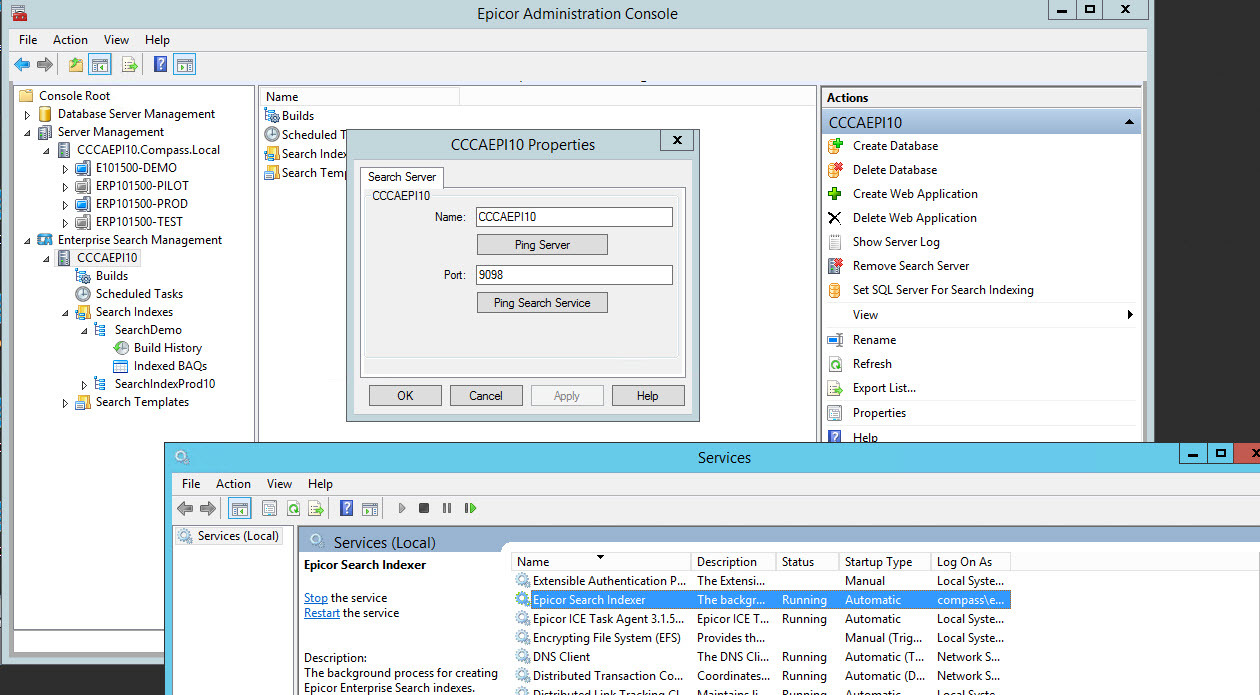1260x695 pixels.
Task: Select Scheduled Tasks in console tree
Action: pyautogui.click(x=139, y=294)
